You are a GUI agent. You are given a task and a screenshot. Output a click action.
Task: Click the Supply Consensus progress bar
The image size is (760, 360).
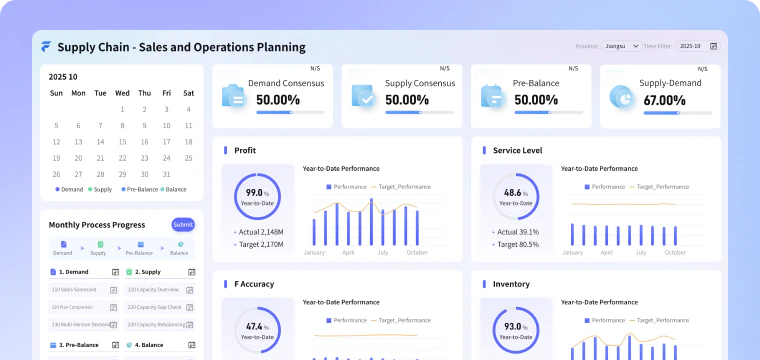click(x=420, y=112)
